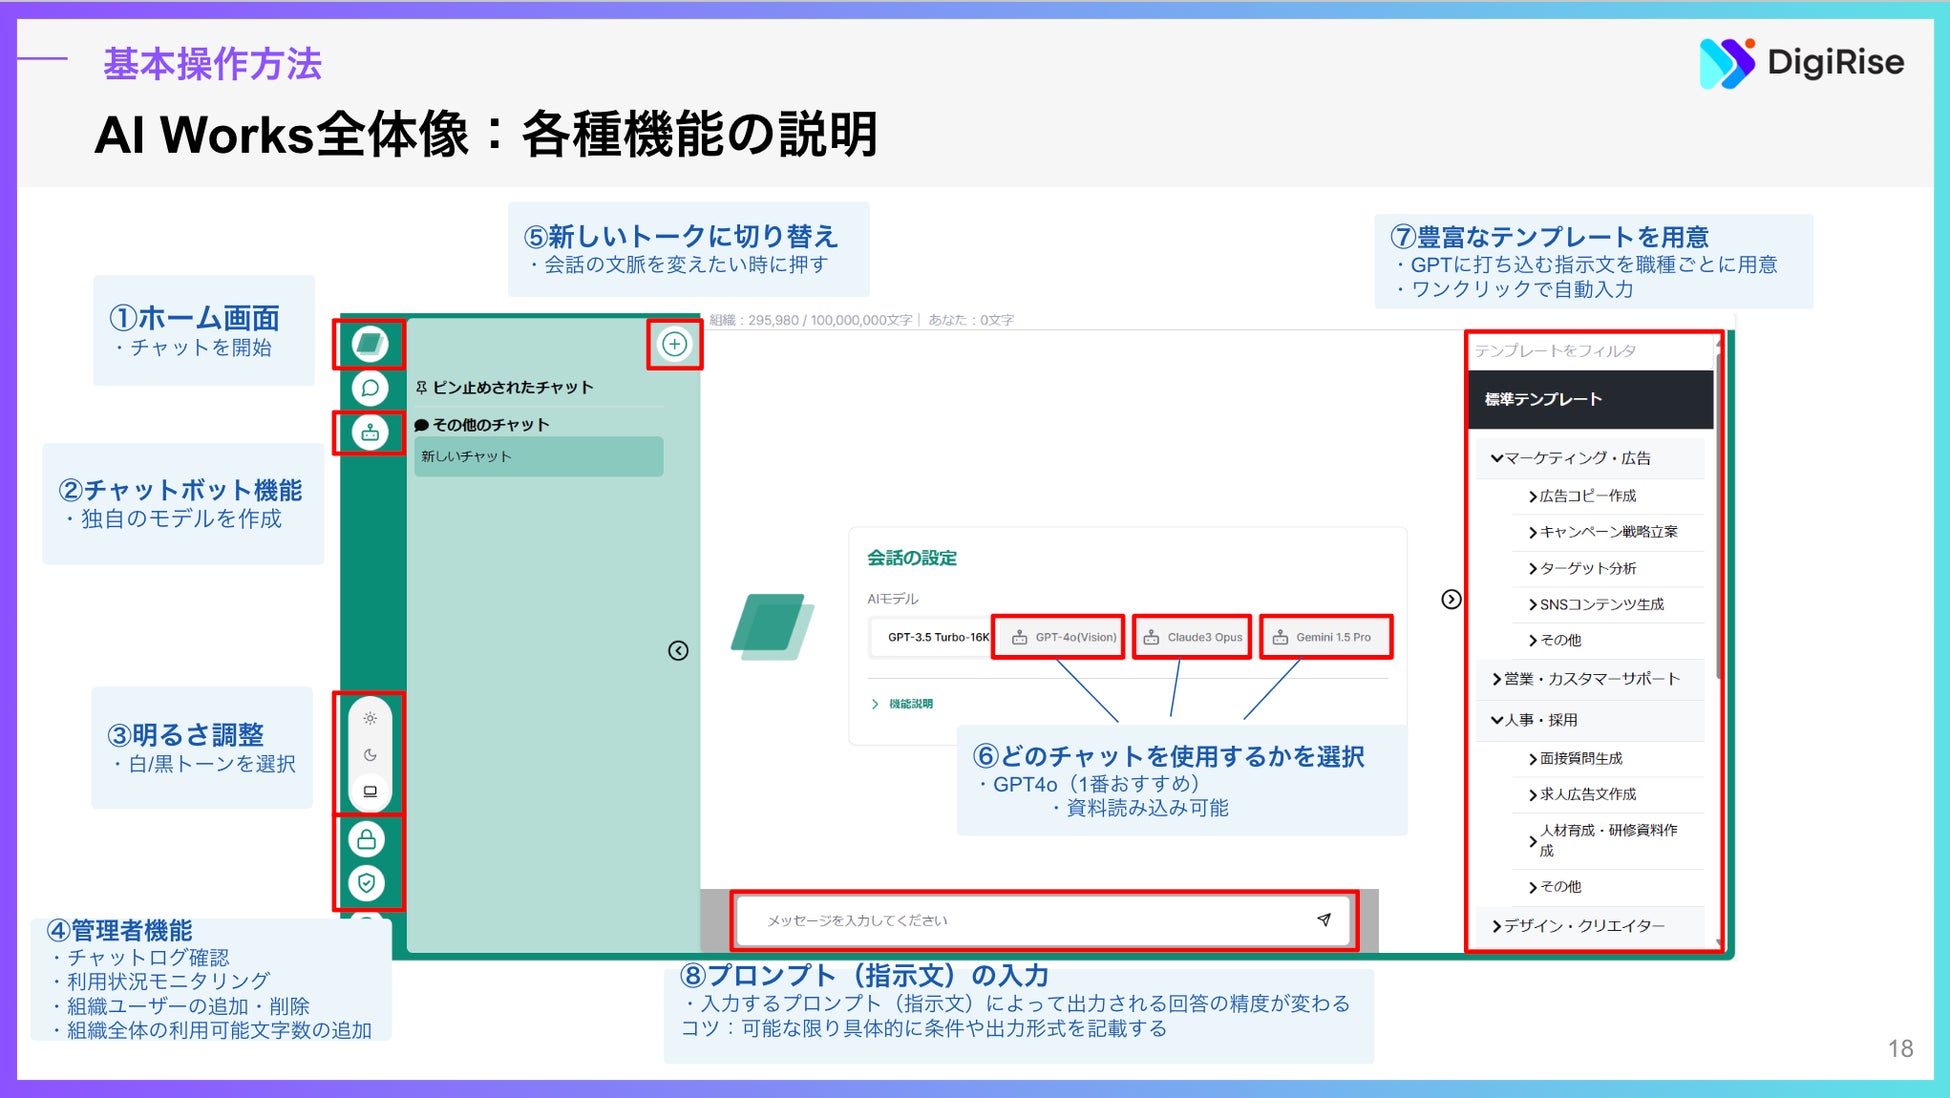1950x1098 pixels.
Task: Start a new chat with plus icon
Action: 675,345
